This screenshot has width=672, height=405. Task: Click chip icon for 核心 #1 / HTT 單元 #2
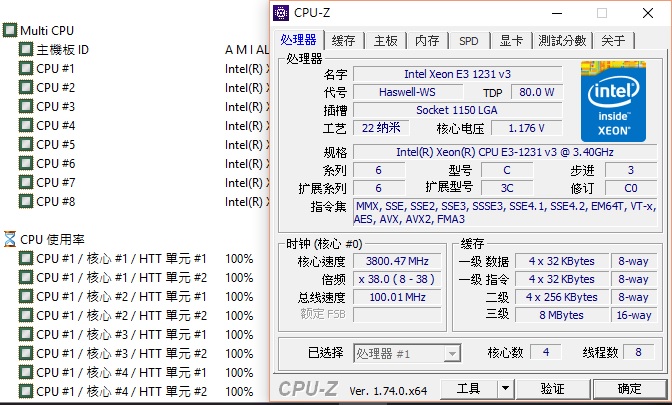tap(26, 277)
